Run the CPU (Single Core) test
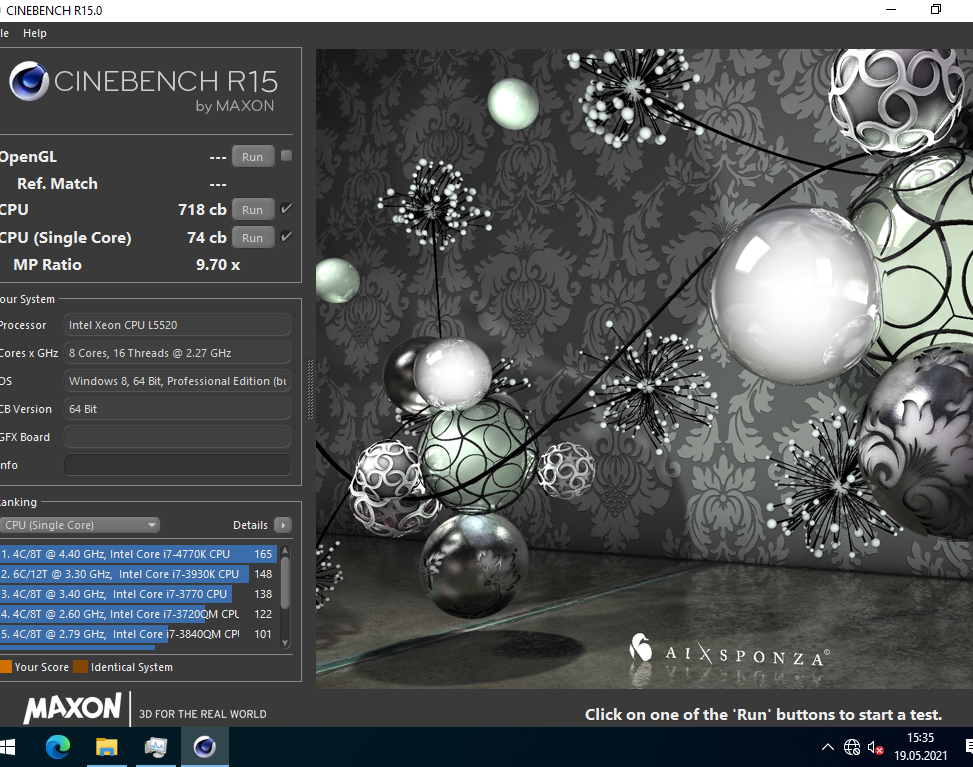The width and height of the screenshot is (973, 767). tap(253, 238)
